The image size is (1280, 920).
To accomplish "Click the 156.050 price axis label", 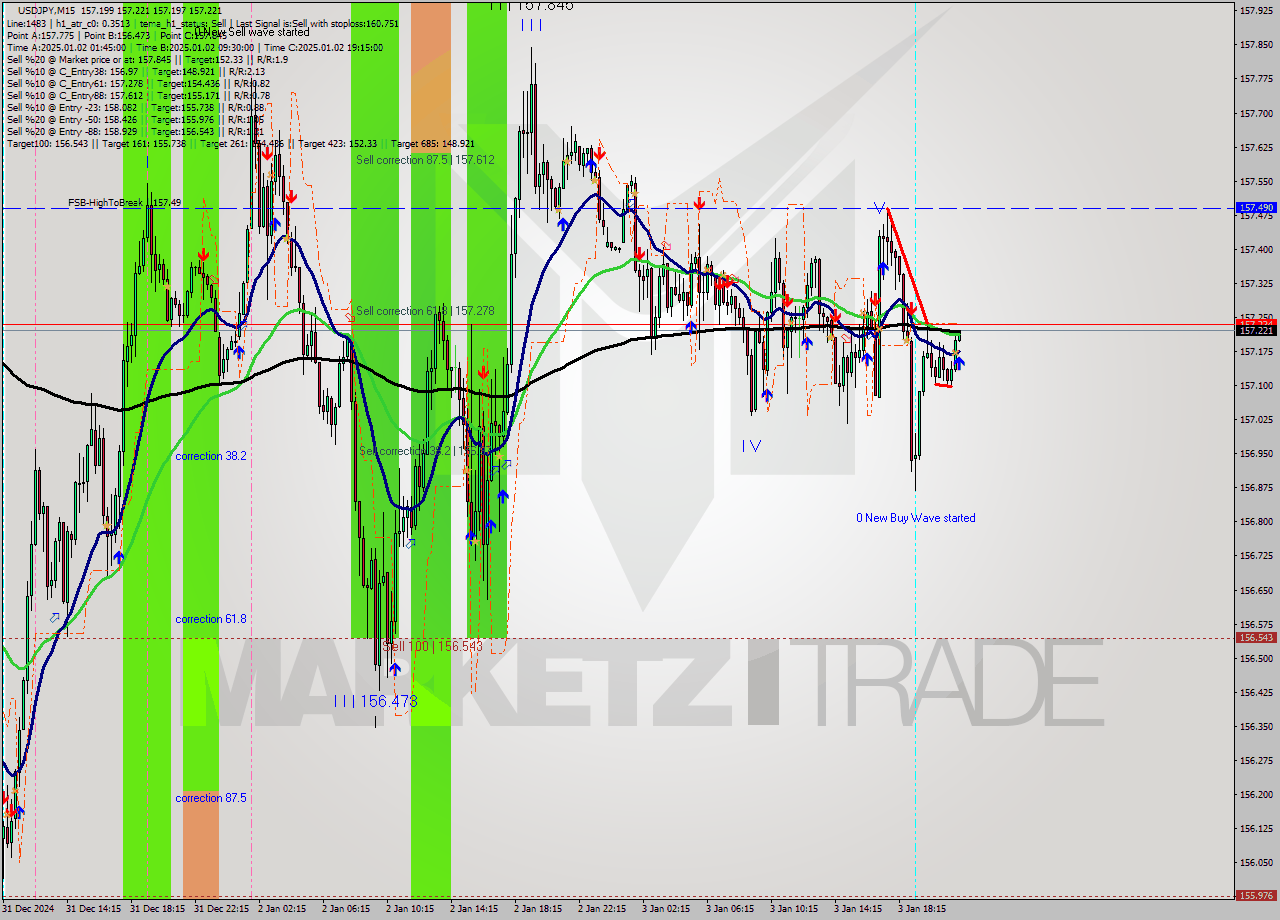I will [1256, 862].
